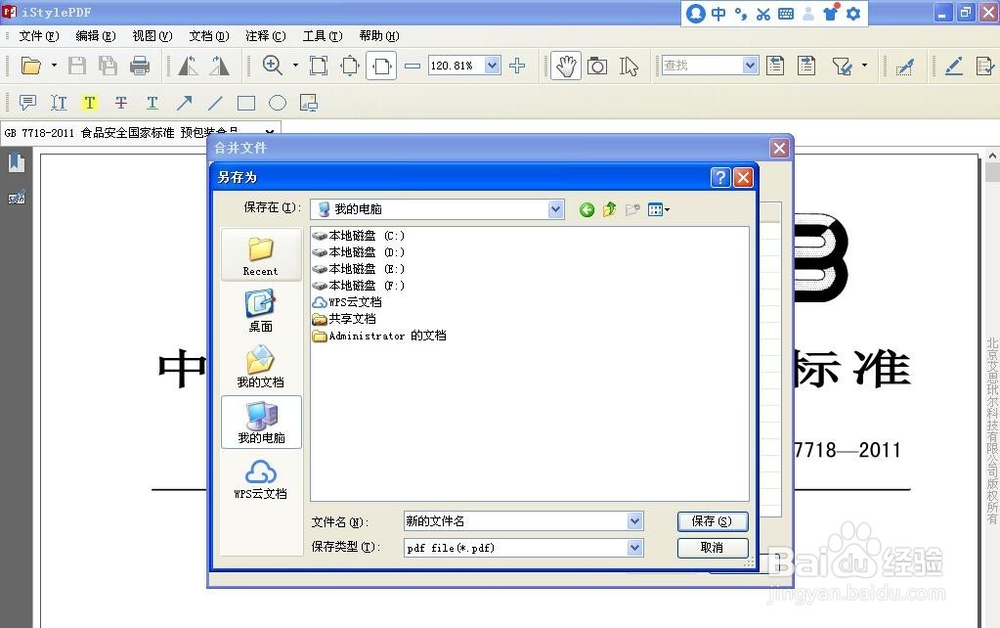Click the Open folder icon in the toolbar

tap(31, 66)
